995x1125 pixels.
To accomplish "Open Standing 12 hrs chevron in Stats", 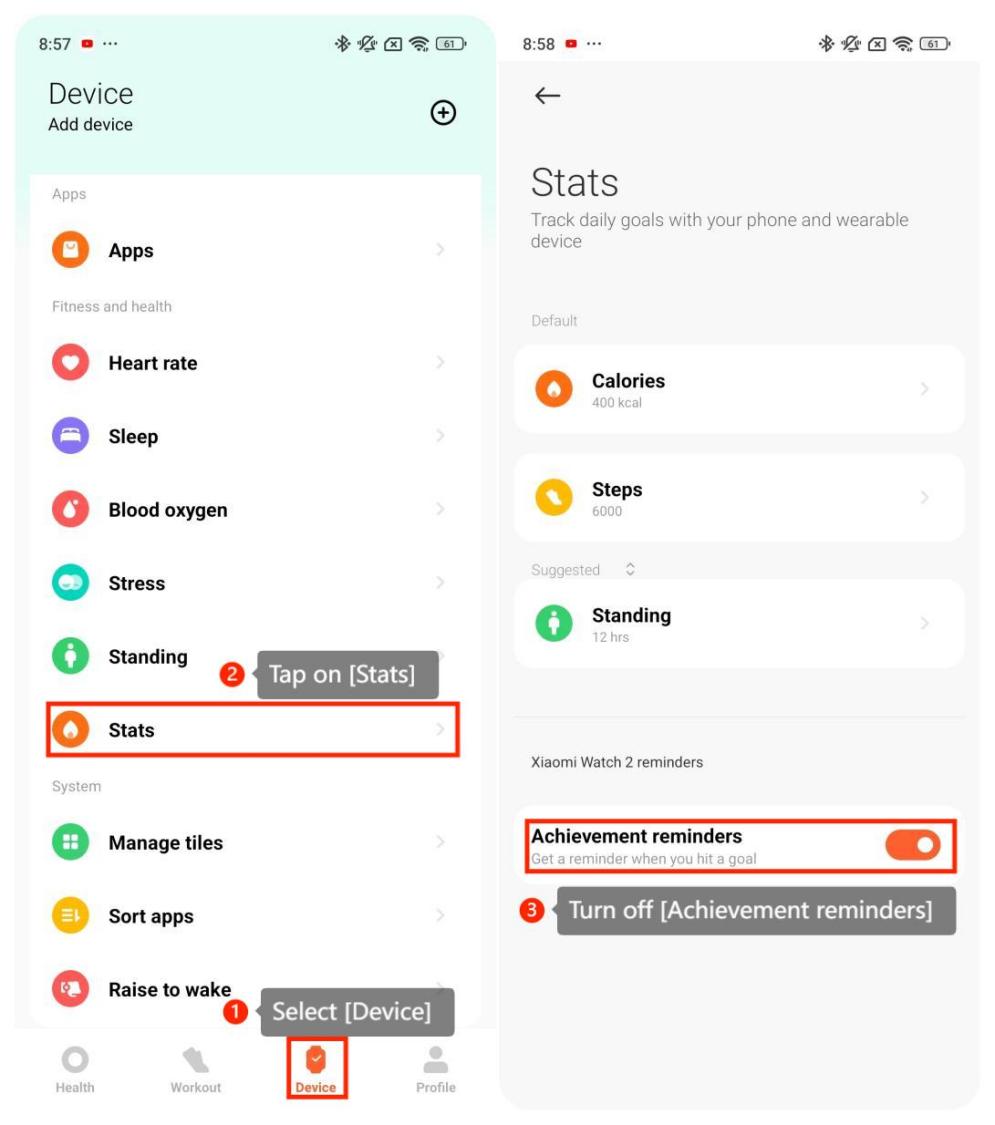I will (x=925, y=623).
